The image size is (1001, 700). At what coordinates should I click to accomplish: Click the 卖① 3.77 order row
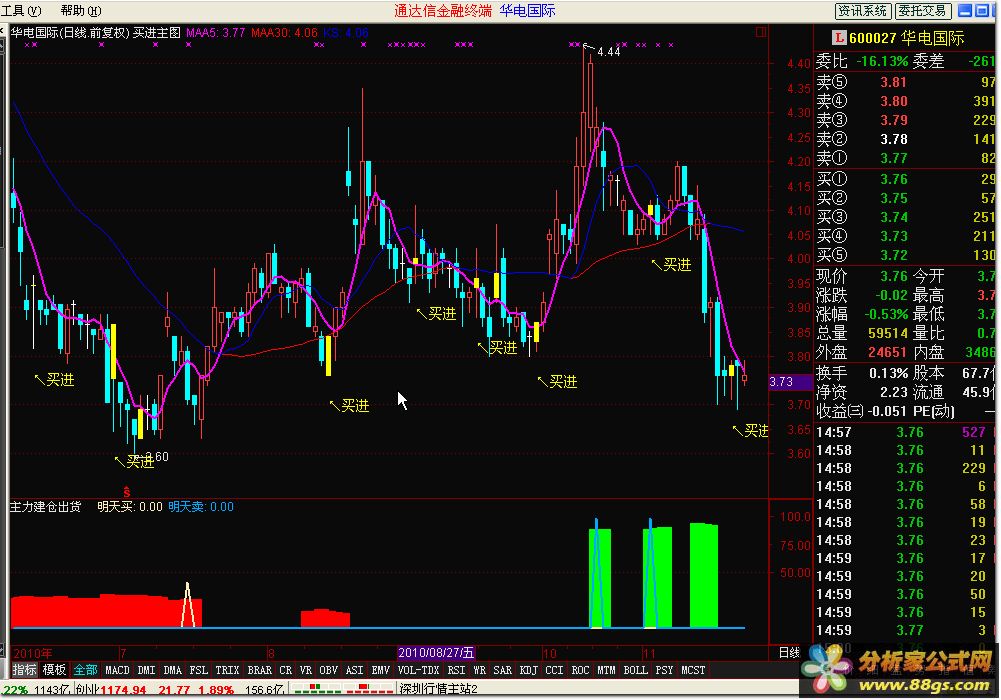tap(905, 158)
